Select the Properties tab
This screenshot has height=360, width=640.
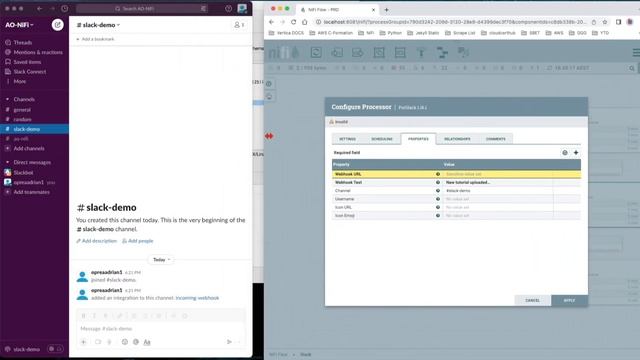pyautogui.click(x=418, y=139)
